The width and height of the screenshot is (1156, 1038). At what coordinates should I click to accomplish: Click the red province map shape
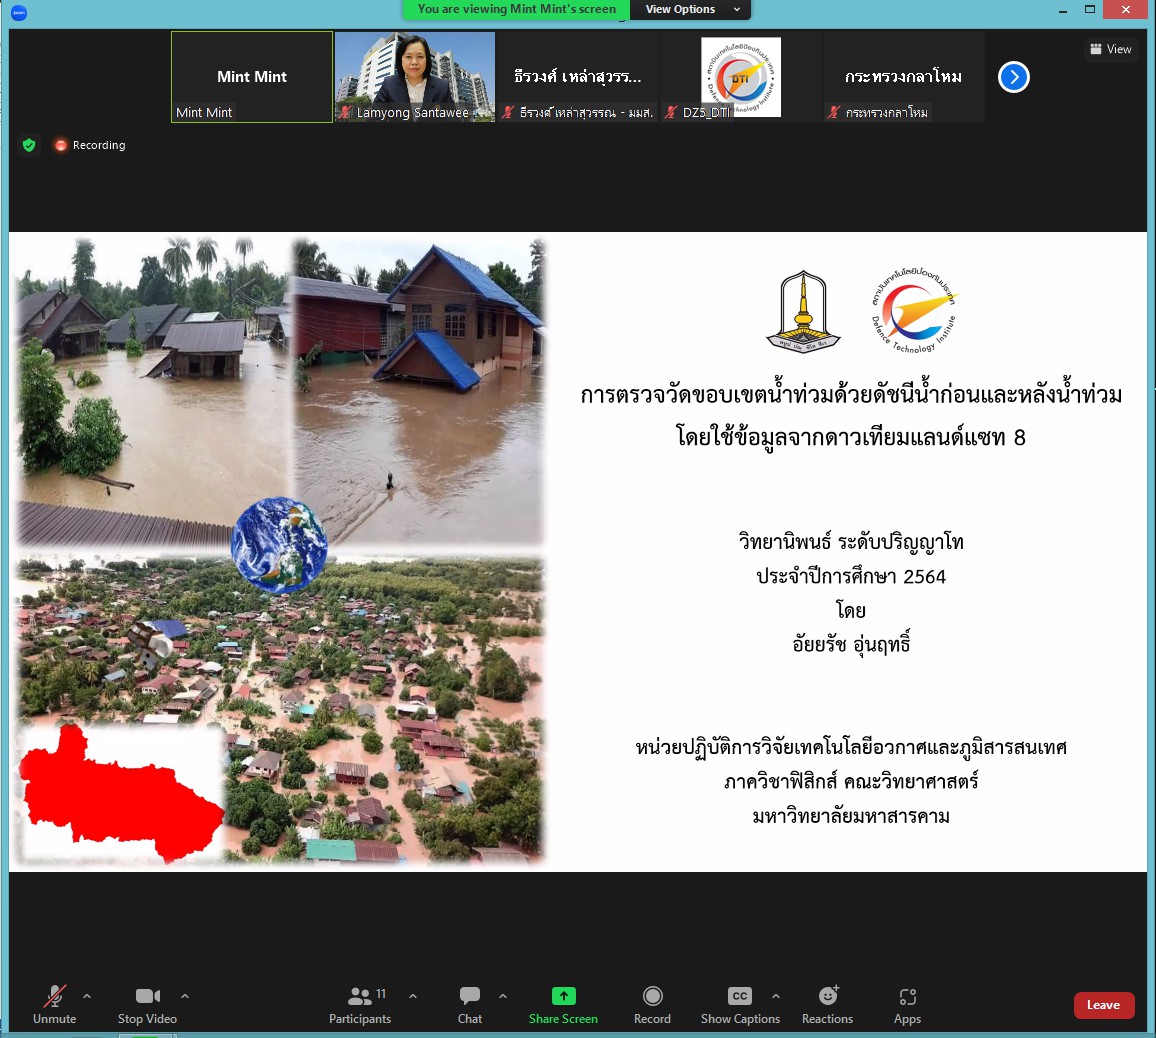[x=121, y=794]
